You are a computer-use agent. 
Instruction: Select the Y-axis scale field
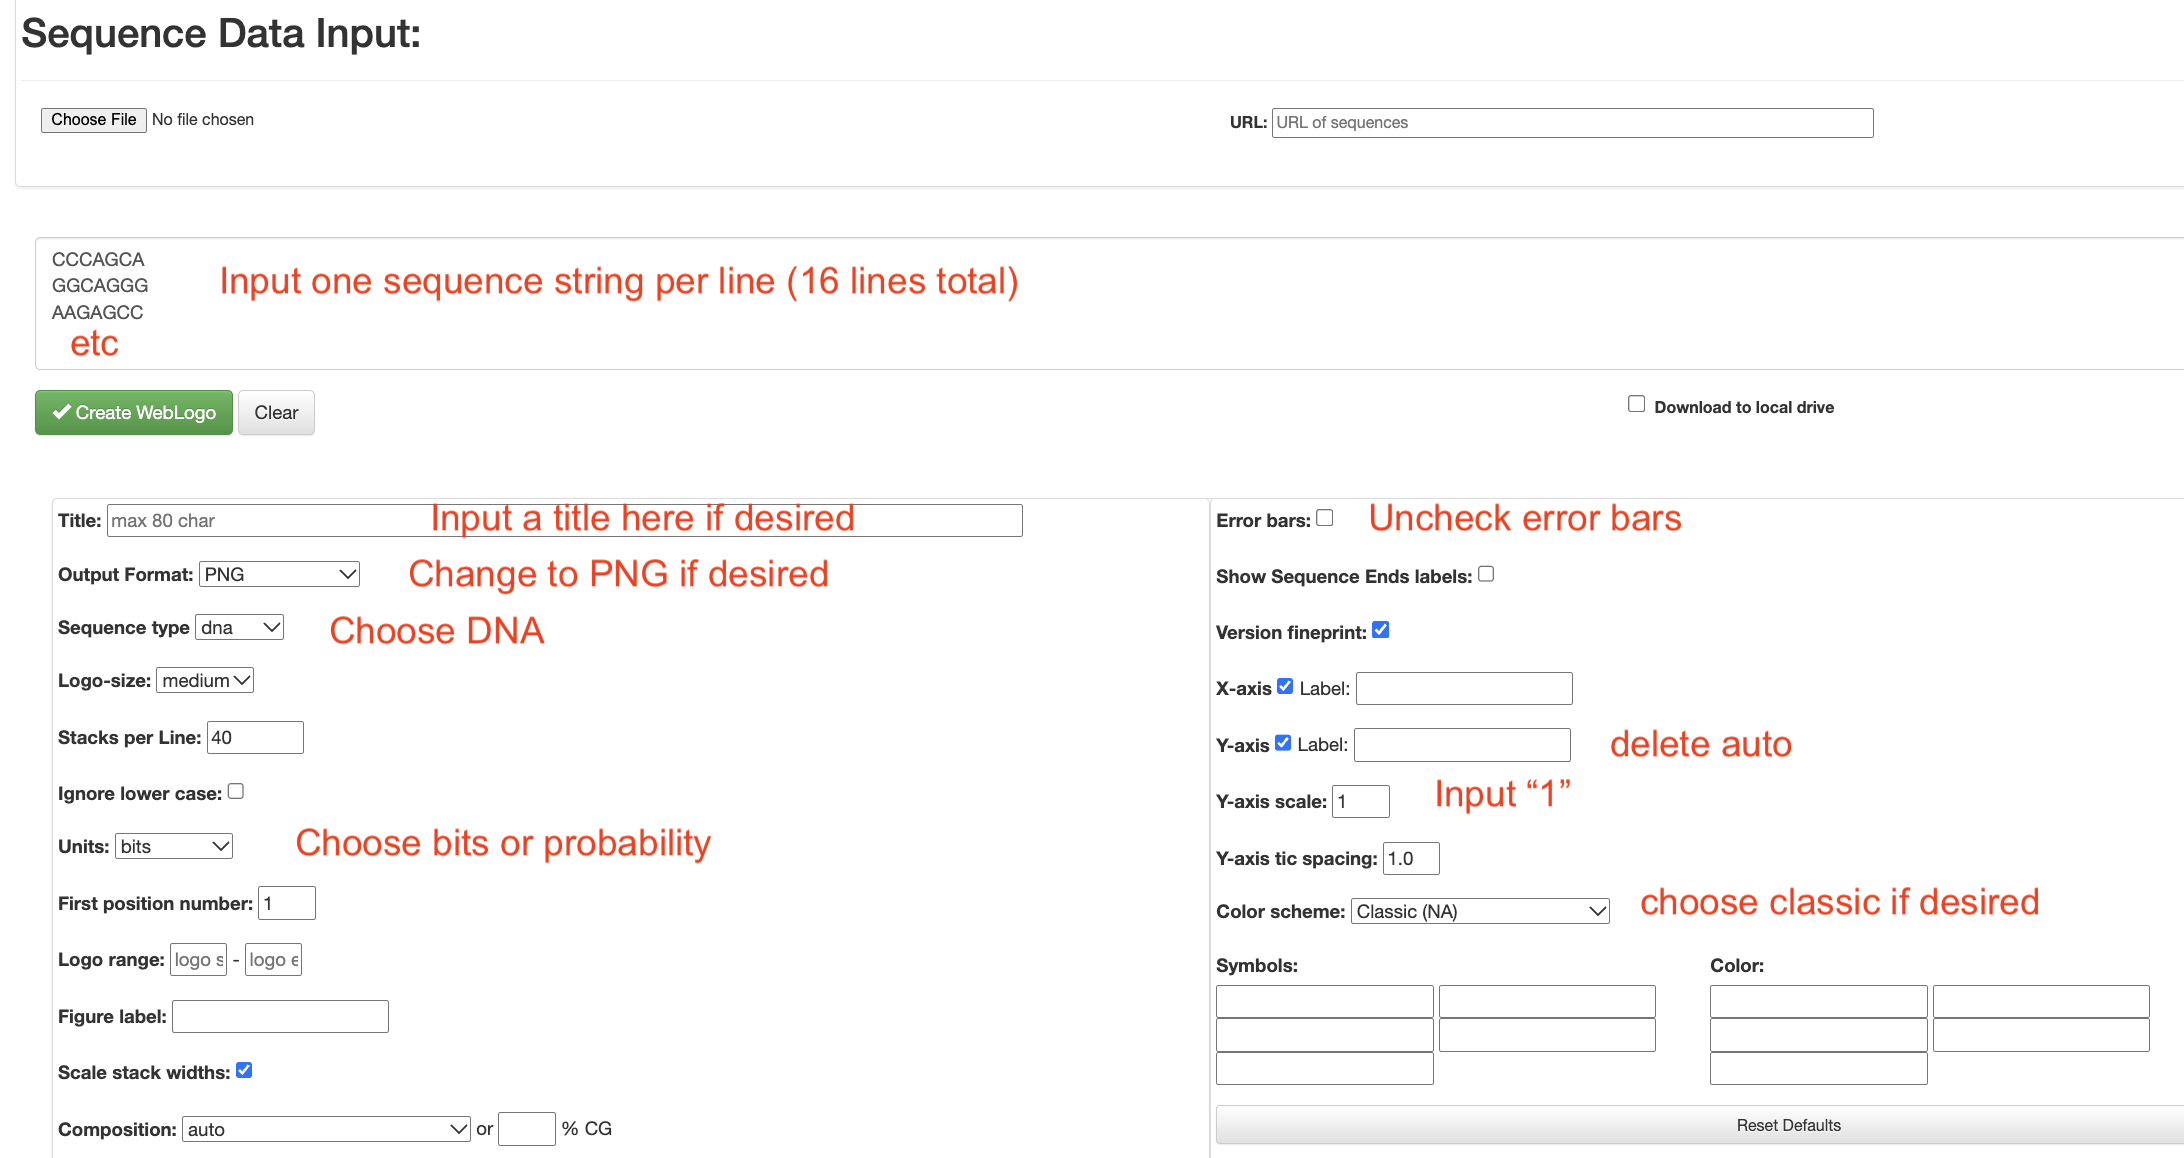pyautogui.click(x=1361, y=801)
